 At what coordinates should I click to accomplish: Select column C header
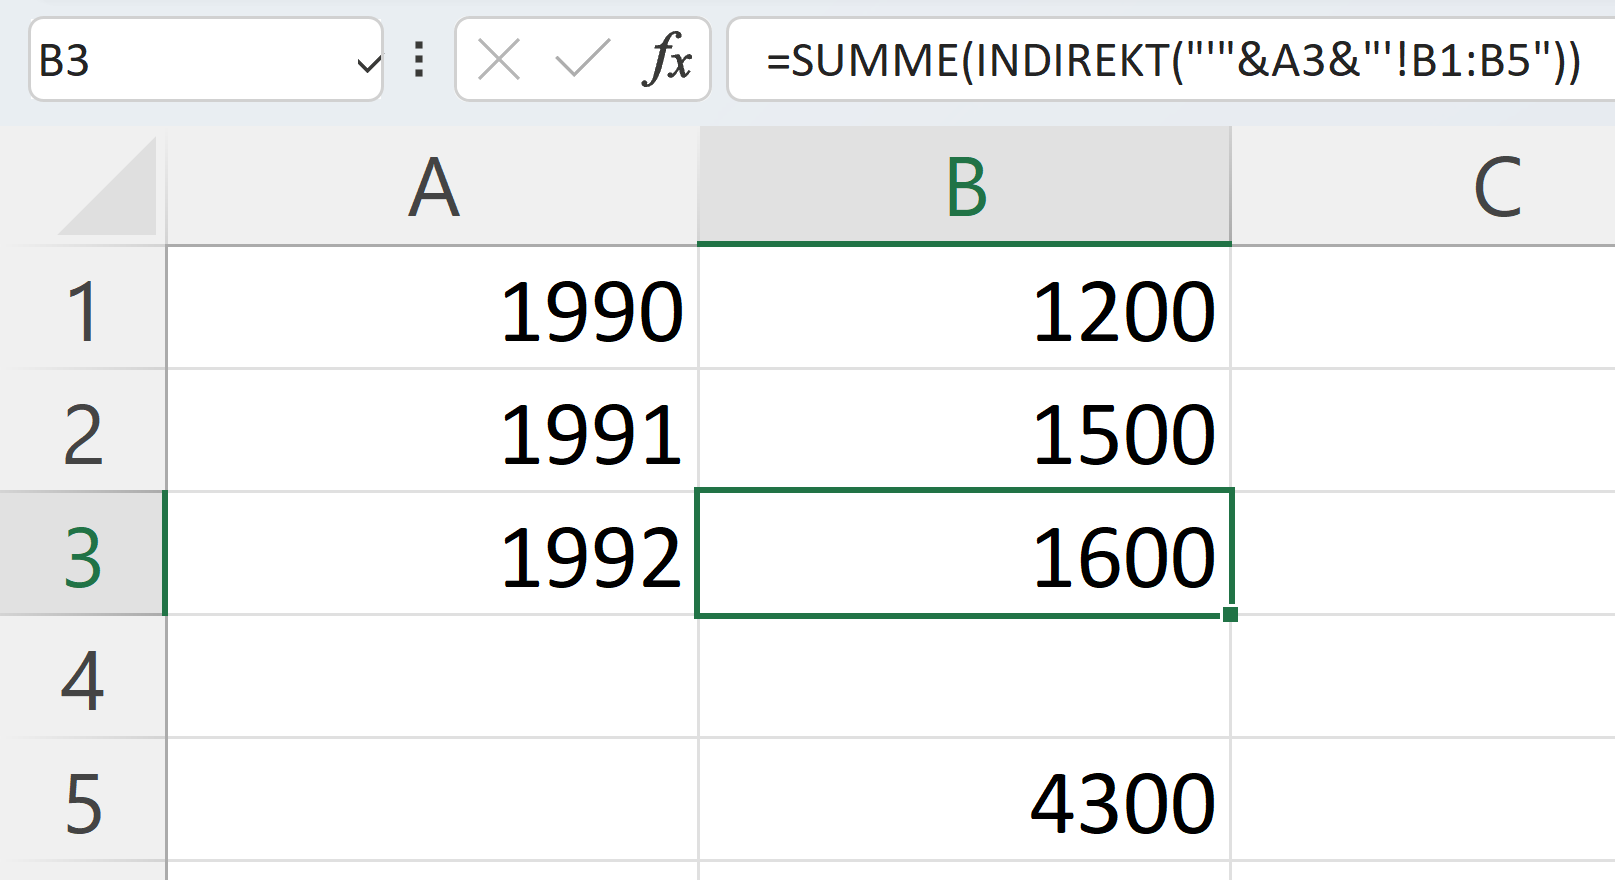[1423, 187]
